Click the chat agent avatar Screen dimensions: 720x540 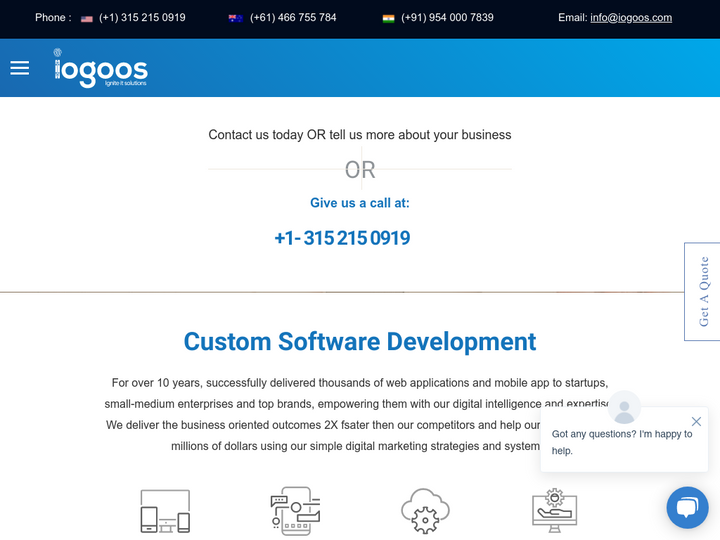click(x=624, y=408)
